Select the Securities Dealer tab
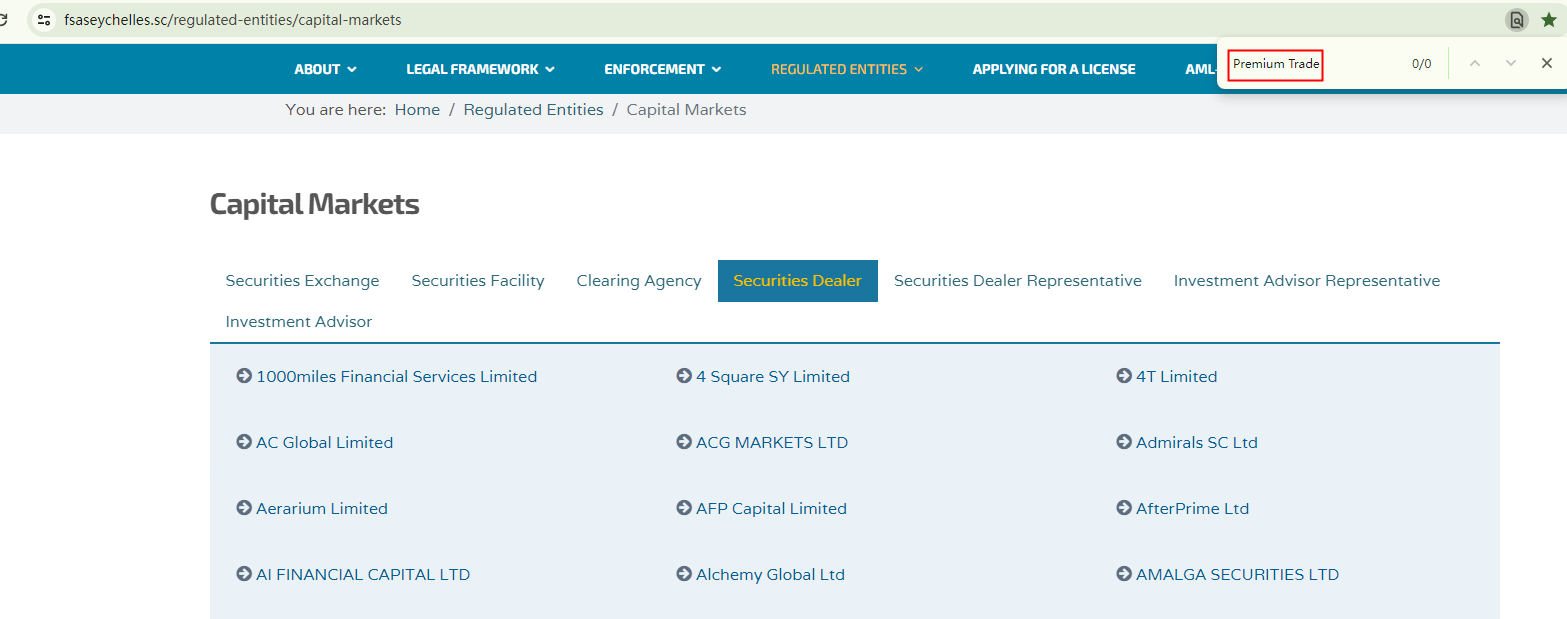This screenshot has height=619, width=1567. (797, 281)
